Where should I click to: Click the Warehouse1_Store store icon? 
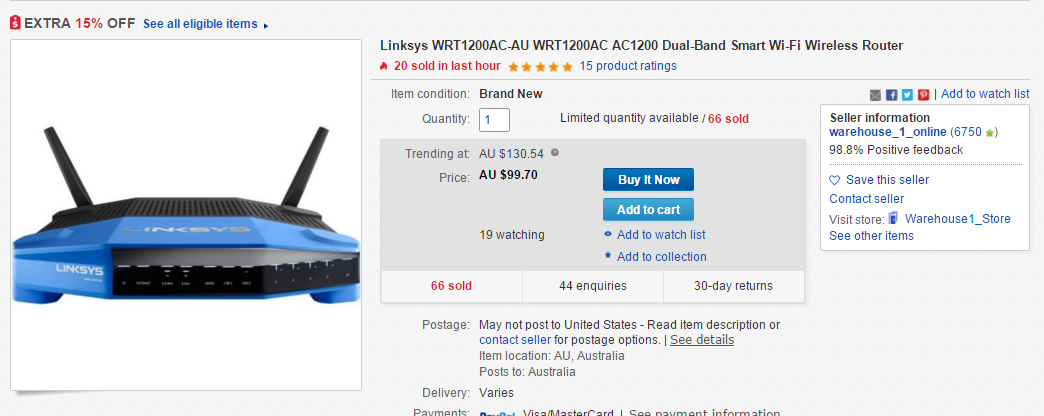coord(894,218)
